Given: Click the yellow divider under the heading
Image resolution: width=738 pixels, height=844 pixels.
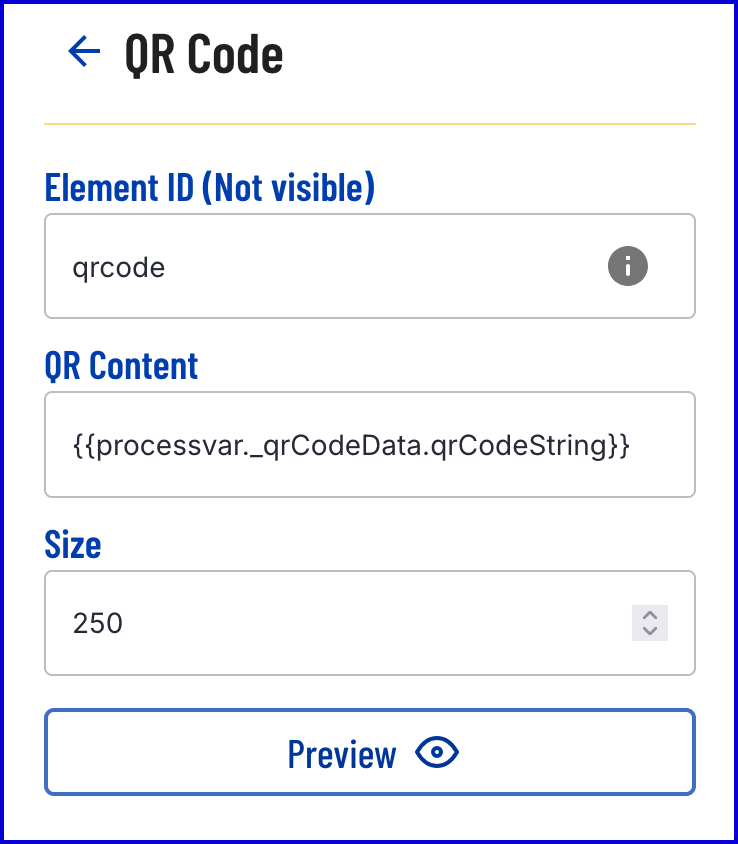Looking at the screenshot, I should click(370, 124).
